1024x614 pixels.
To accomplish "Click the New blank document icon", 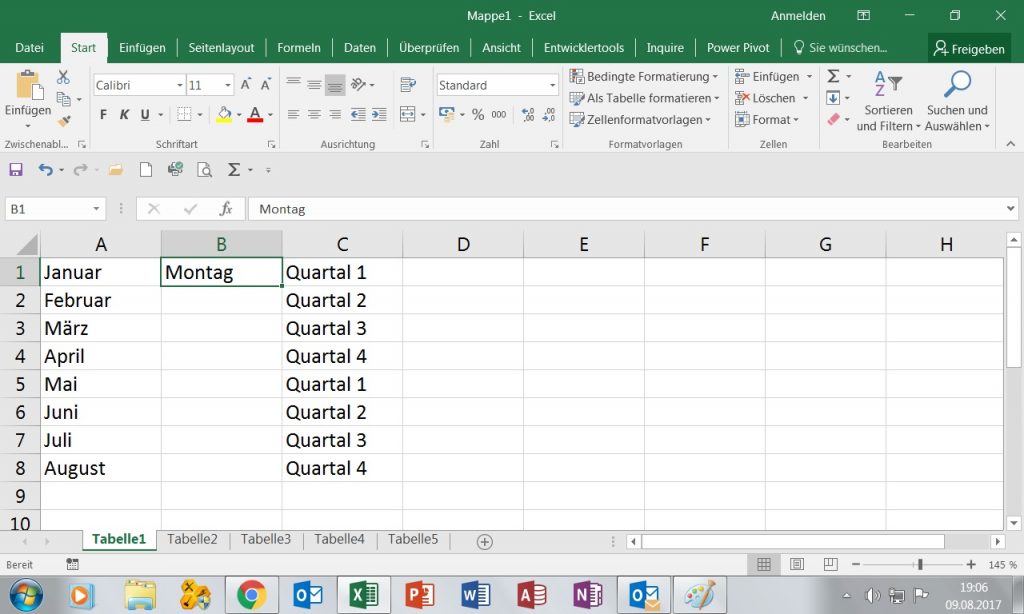I will [146, 170].
